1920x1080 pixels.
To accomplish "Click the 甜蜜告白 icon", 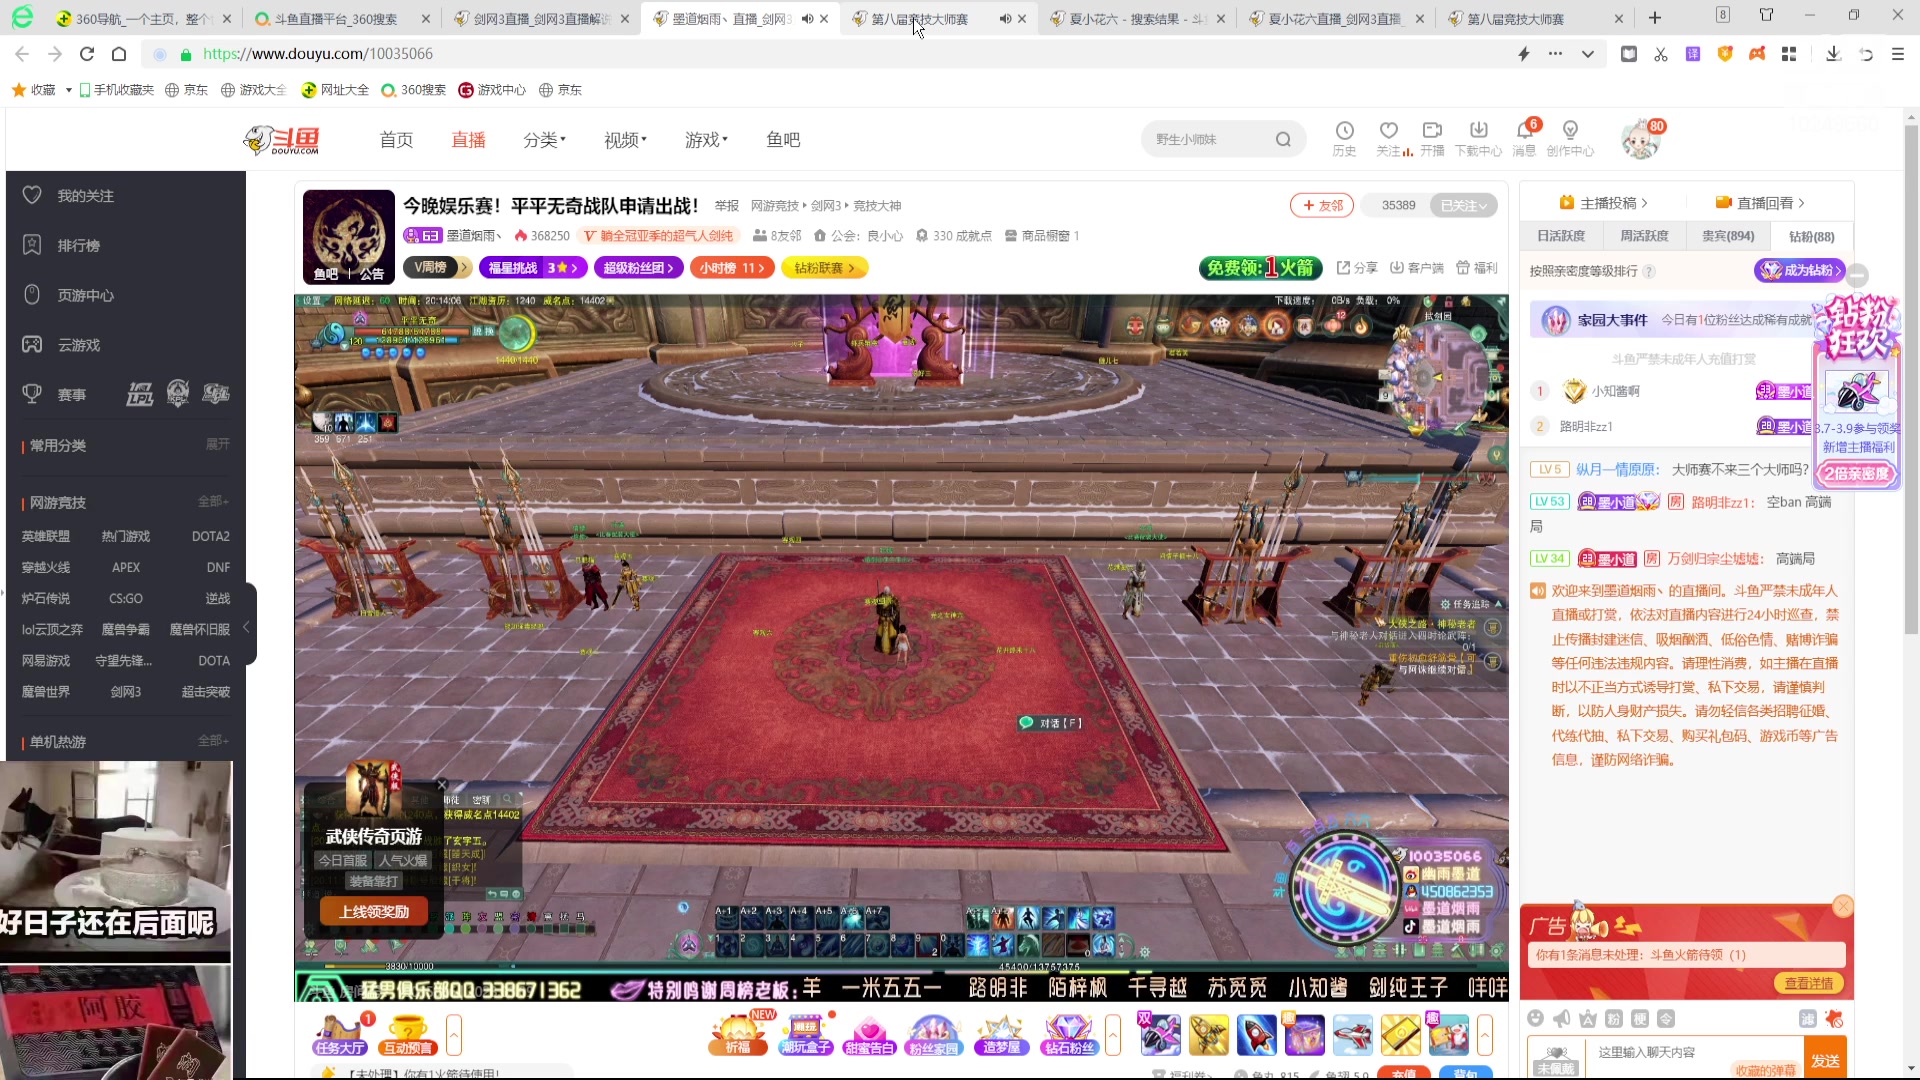I will pyautogui.click(x=869, y=1035).
